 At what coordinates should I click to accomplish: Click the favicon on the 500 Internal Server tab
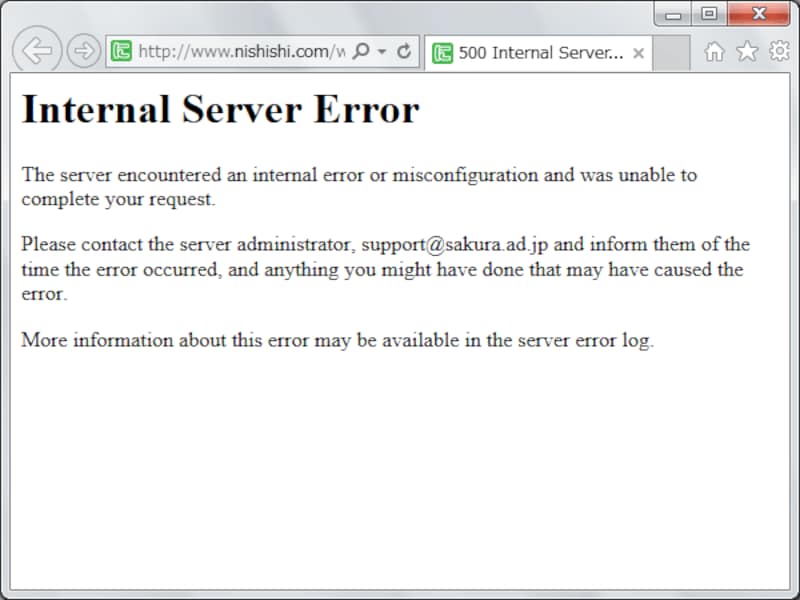442,53
